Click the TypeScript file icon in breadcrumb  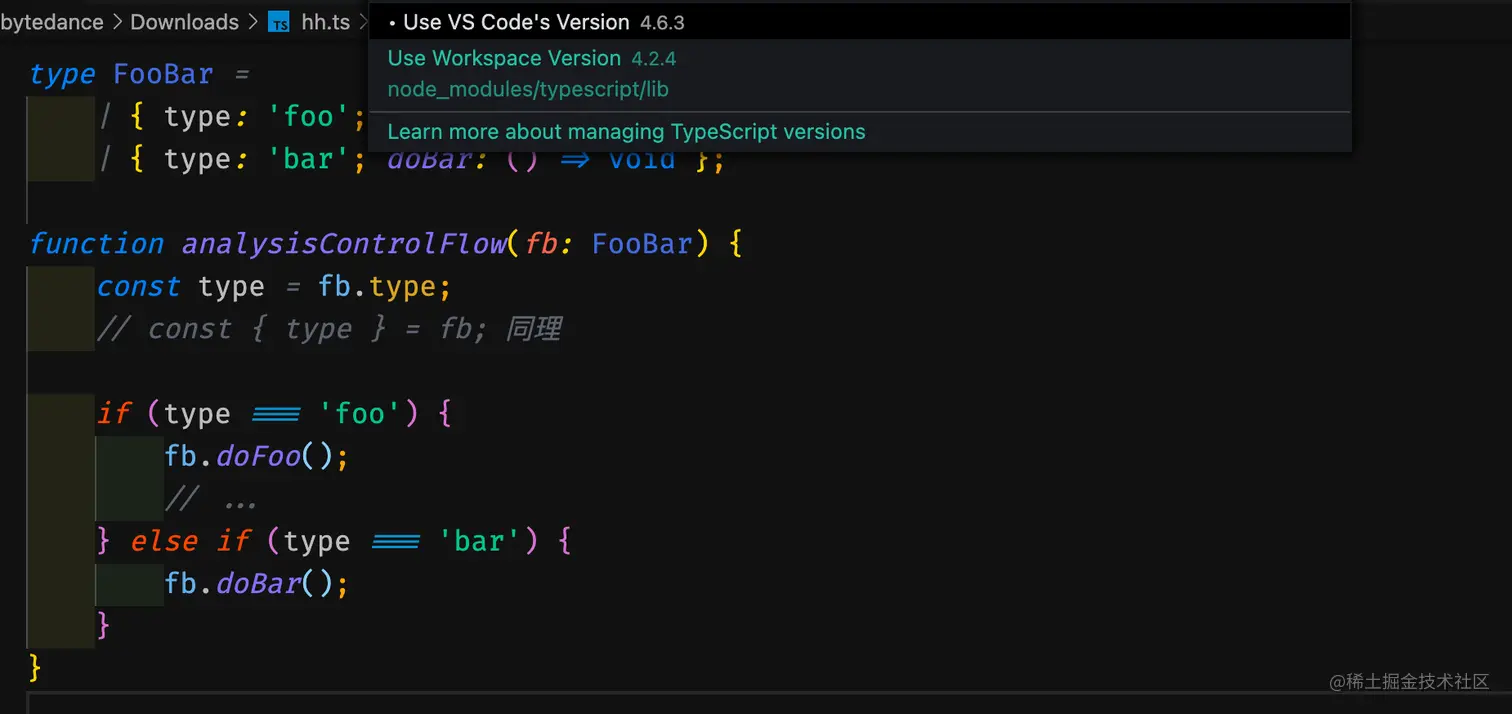[x=280, y=22]
